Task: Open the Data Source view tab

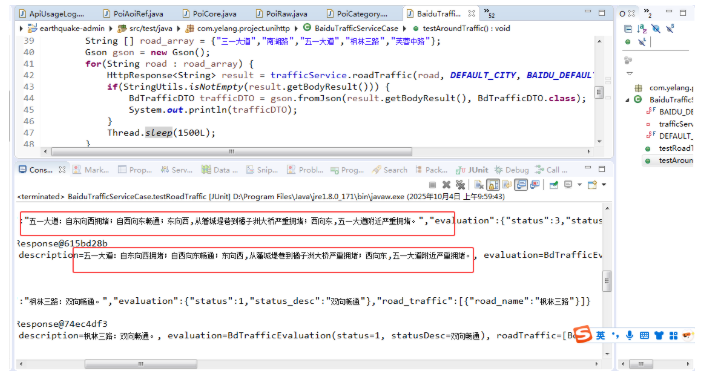Action: tap(220, 170)
